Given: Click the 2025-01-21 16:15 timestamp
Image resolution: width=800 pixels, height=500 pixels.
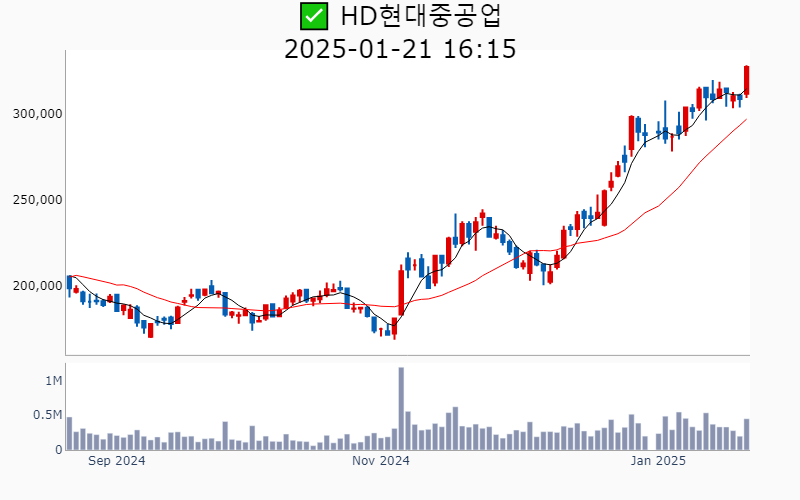Looking at the screenshot, I should (x=400, y=49).
